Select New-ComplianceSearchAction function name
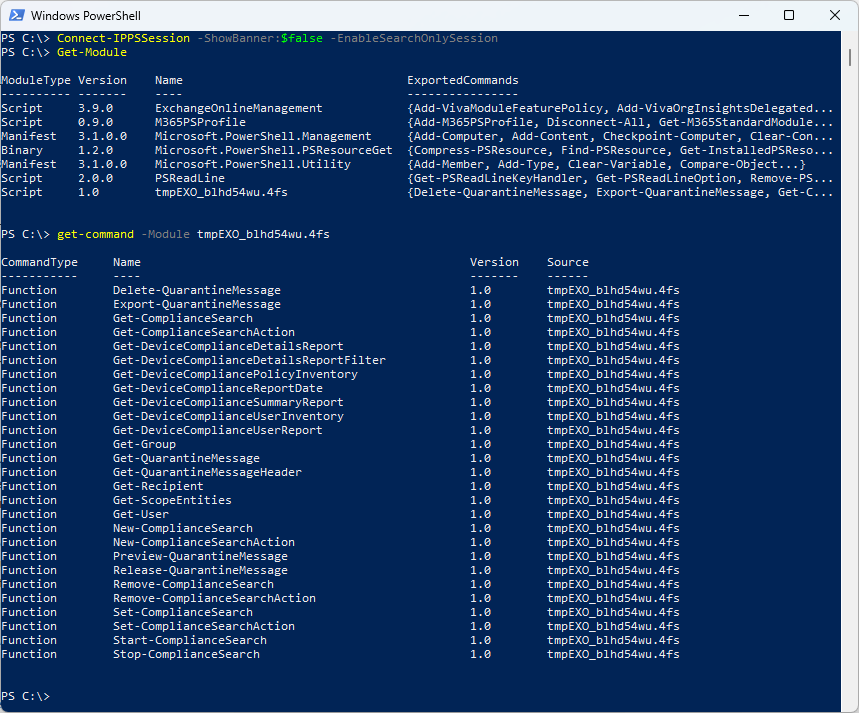This screenshot has height=713, width=859. point(204,542)
